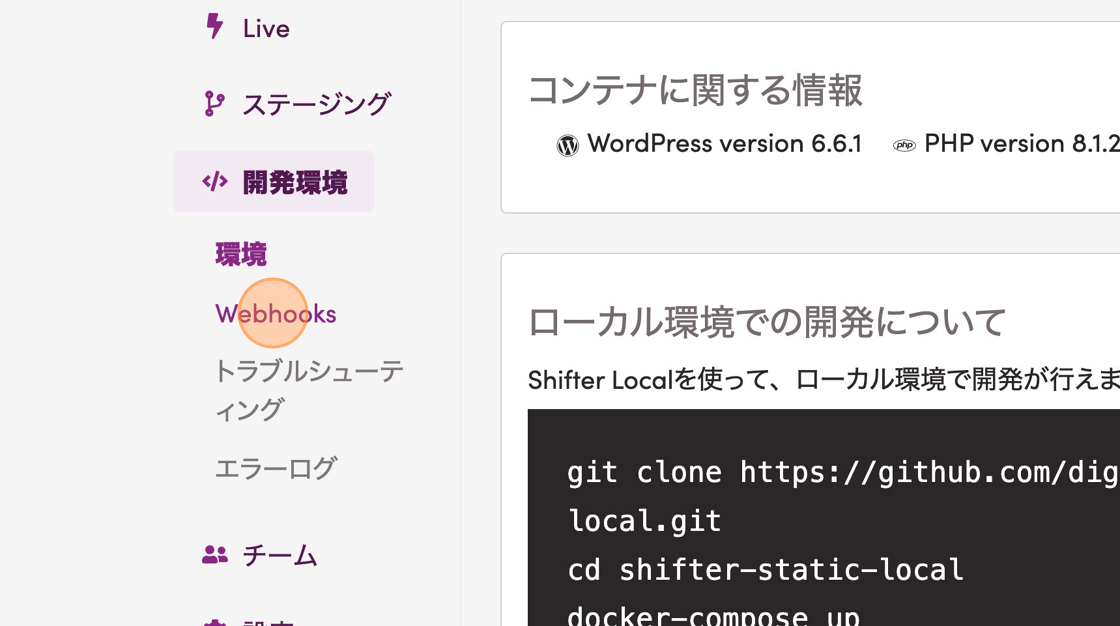1120x626 pixels.
Task: Click the WordPress logo icon
Action: tap(568, 145)
